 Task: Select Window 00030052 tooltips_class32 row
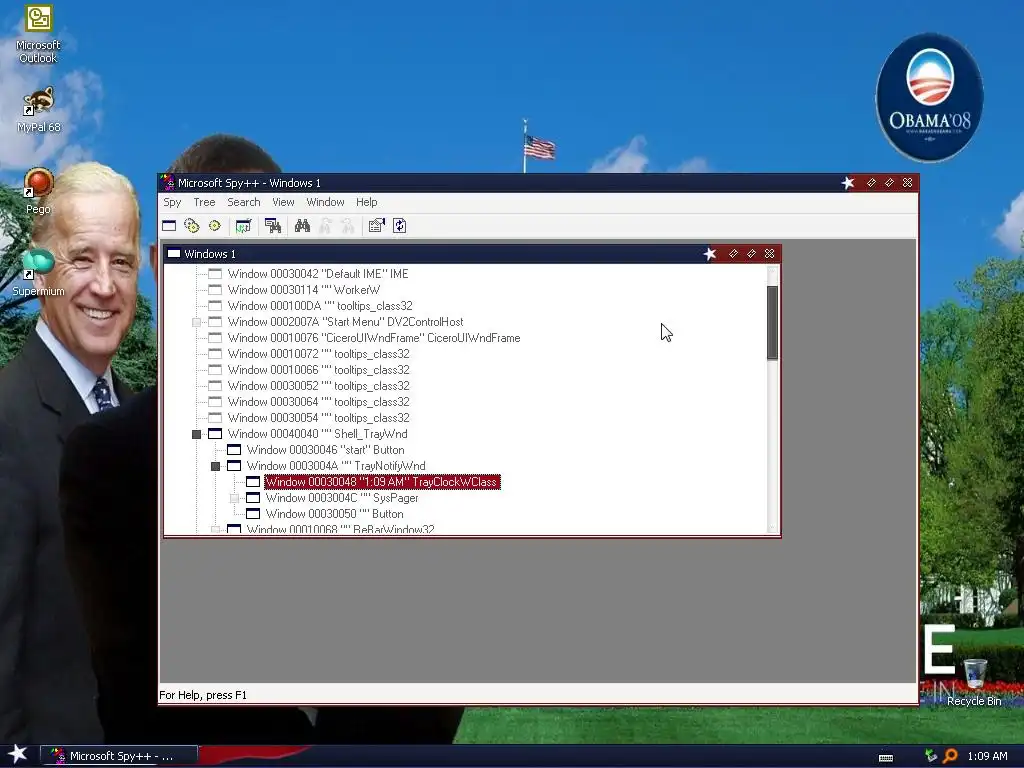(x=319, y=386)
